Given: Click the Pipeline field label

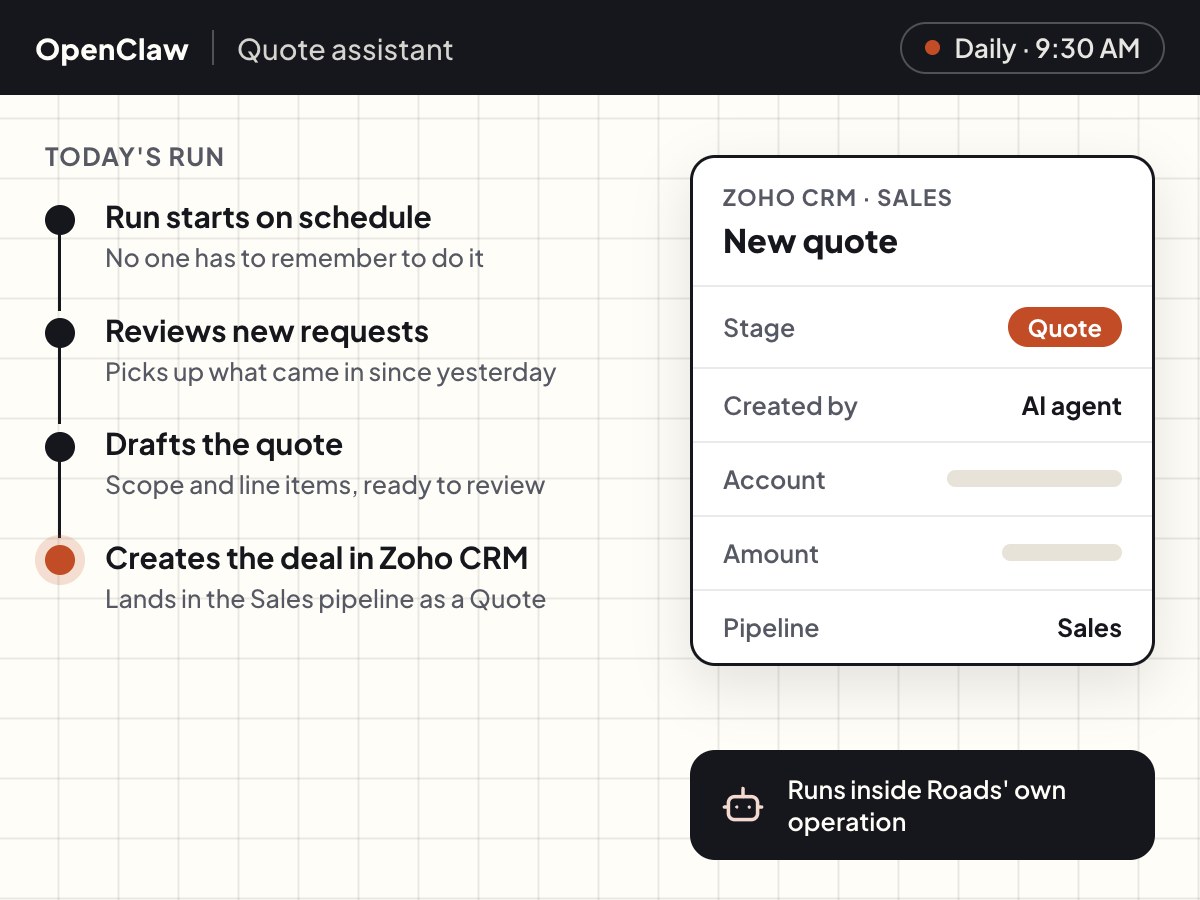Looking at the screenshot, I should coord(771,628).
